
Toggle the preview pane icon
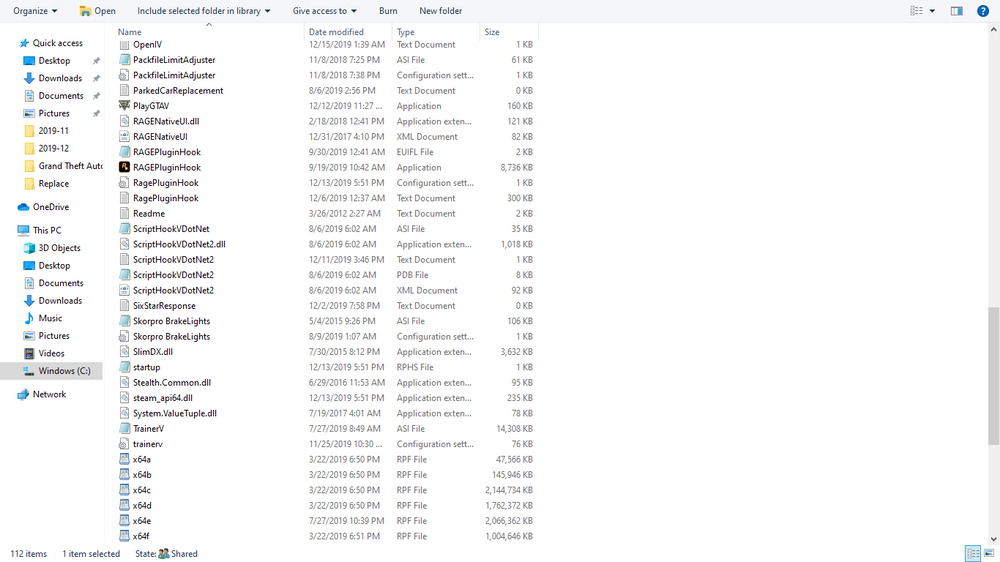coord(957,11)
